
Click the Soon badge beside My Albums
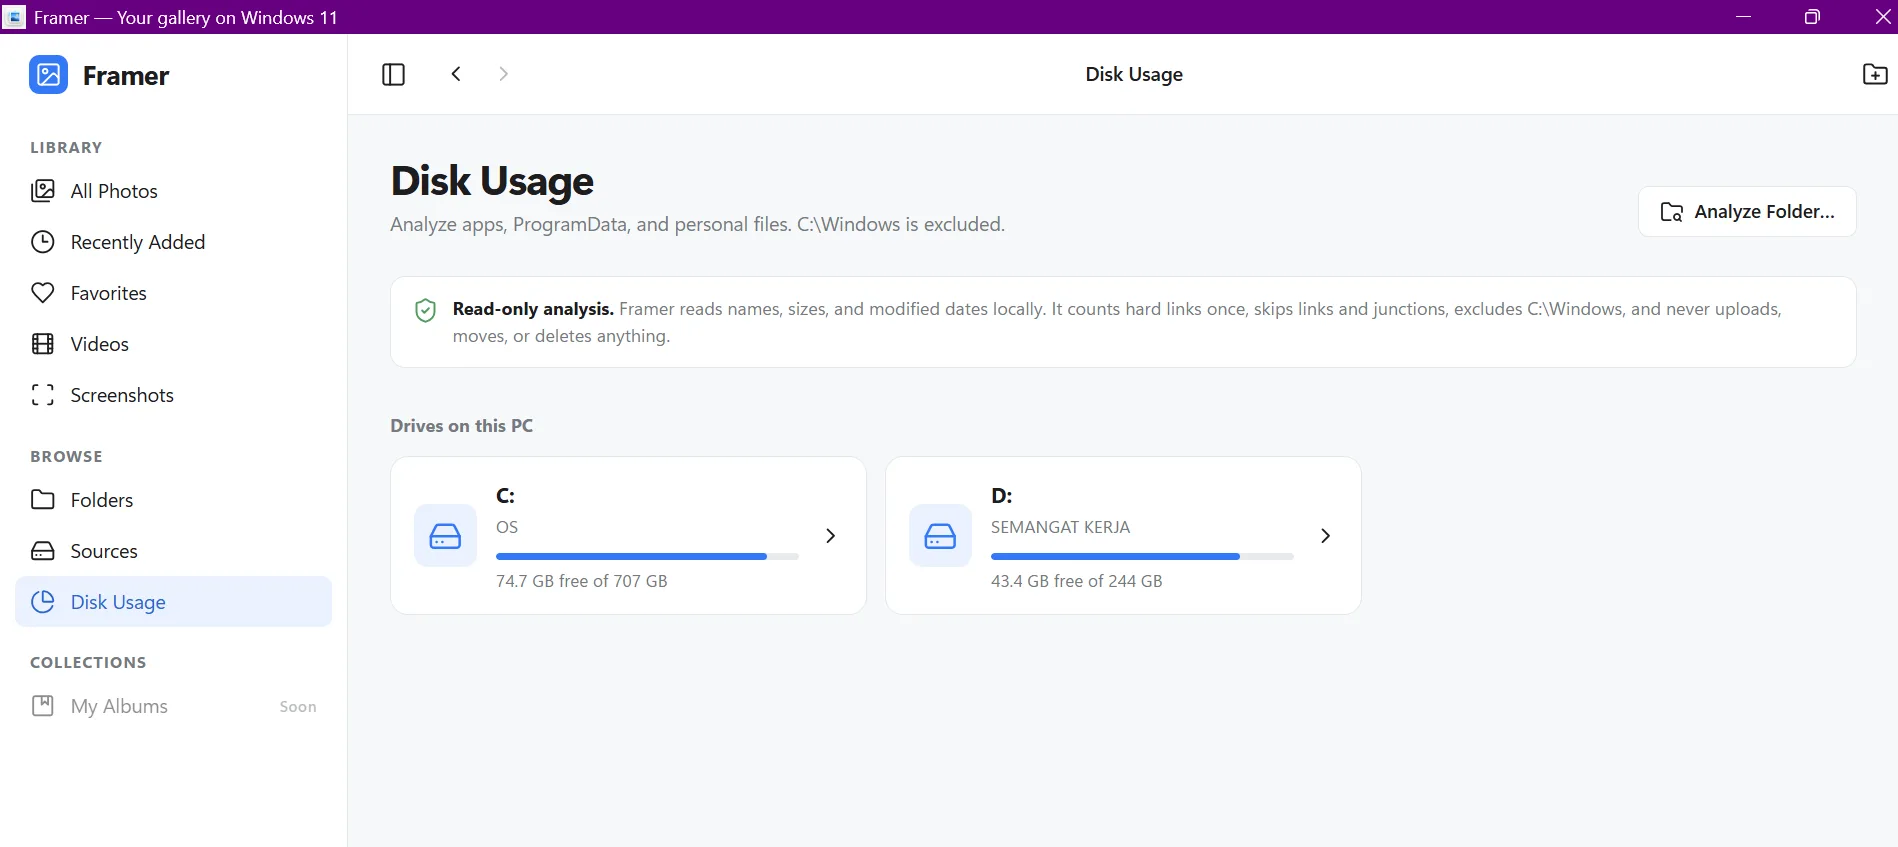click(298, 707)
